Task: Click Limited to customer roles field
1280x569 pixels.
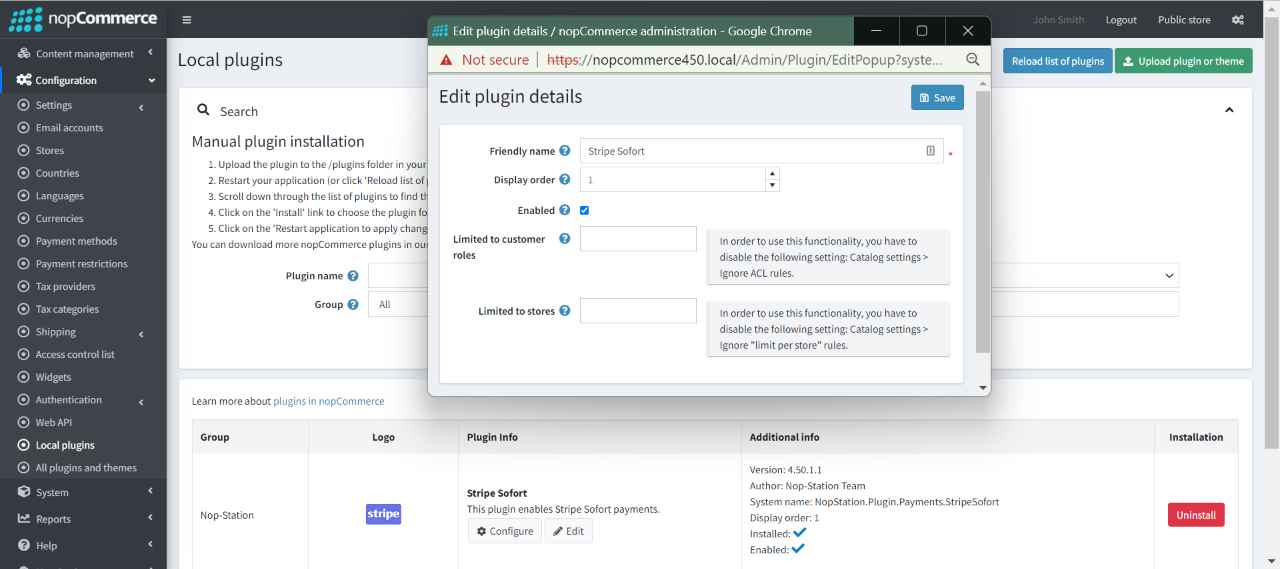Action: (638, 239)
